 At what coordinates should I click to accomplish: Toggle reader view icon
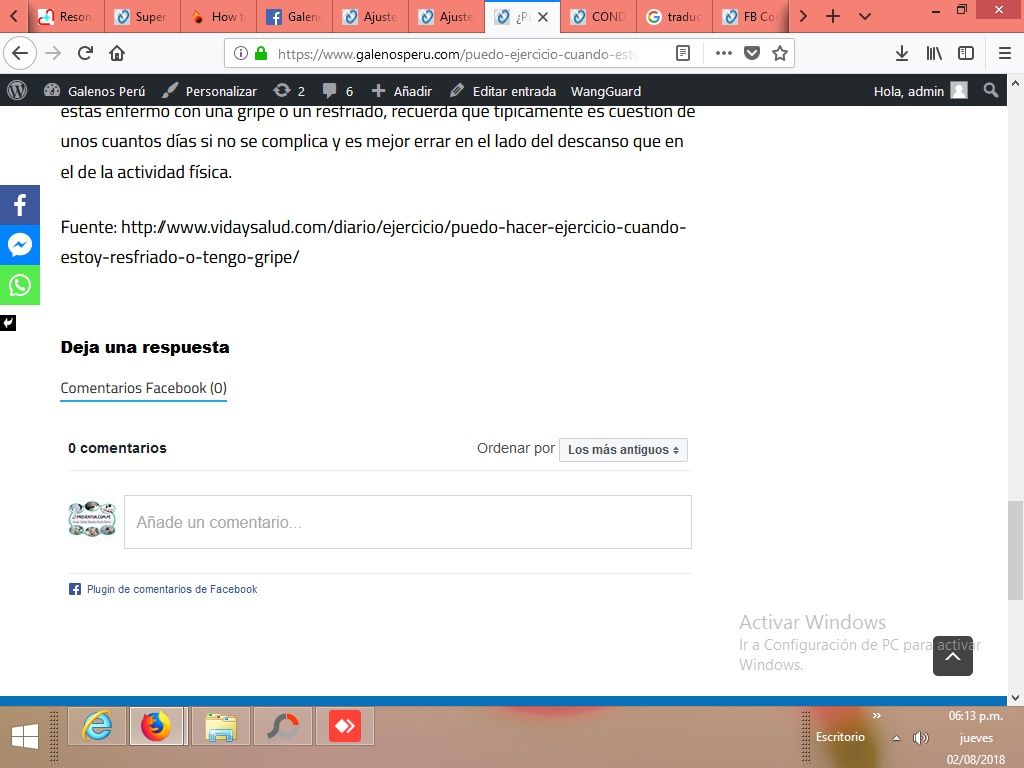tap(682, 53)
